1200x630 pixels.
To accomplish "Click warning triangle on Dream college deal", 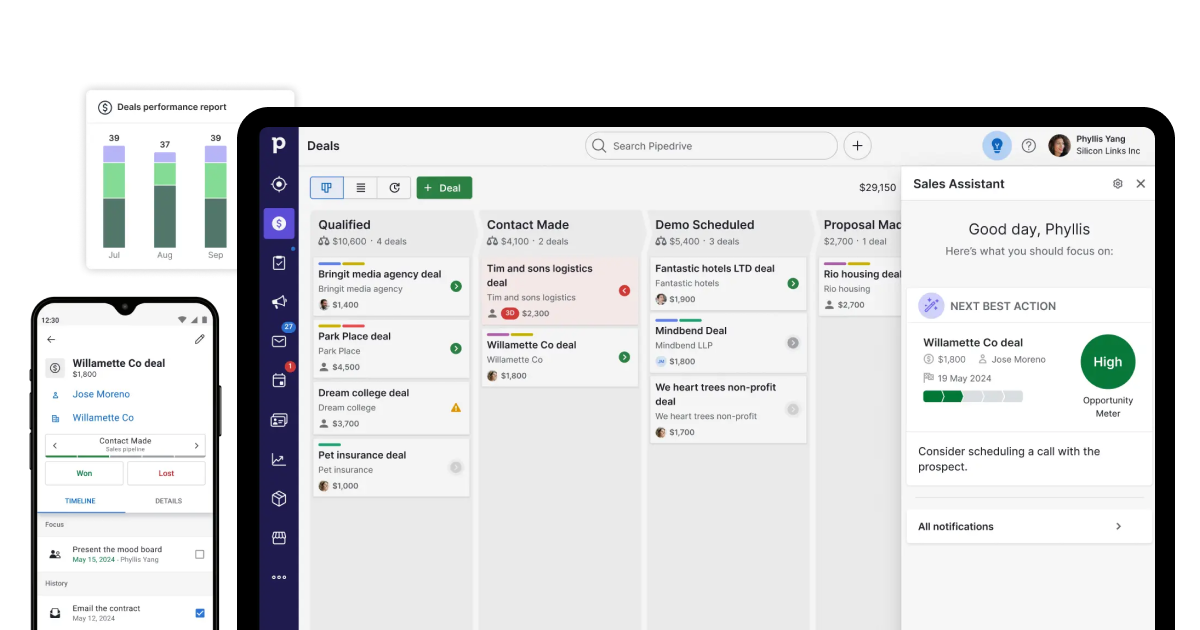I will (x=456, y=408).
